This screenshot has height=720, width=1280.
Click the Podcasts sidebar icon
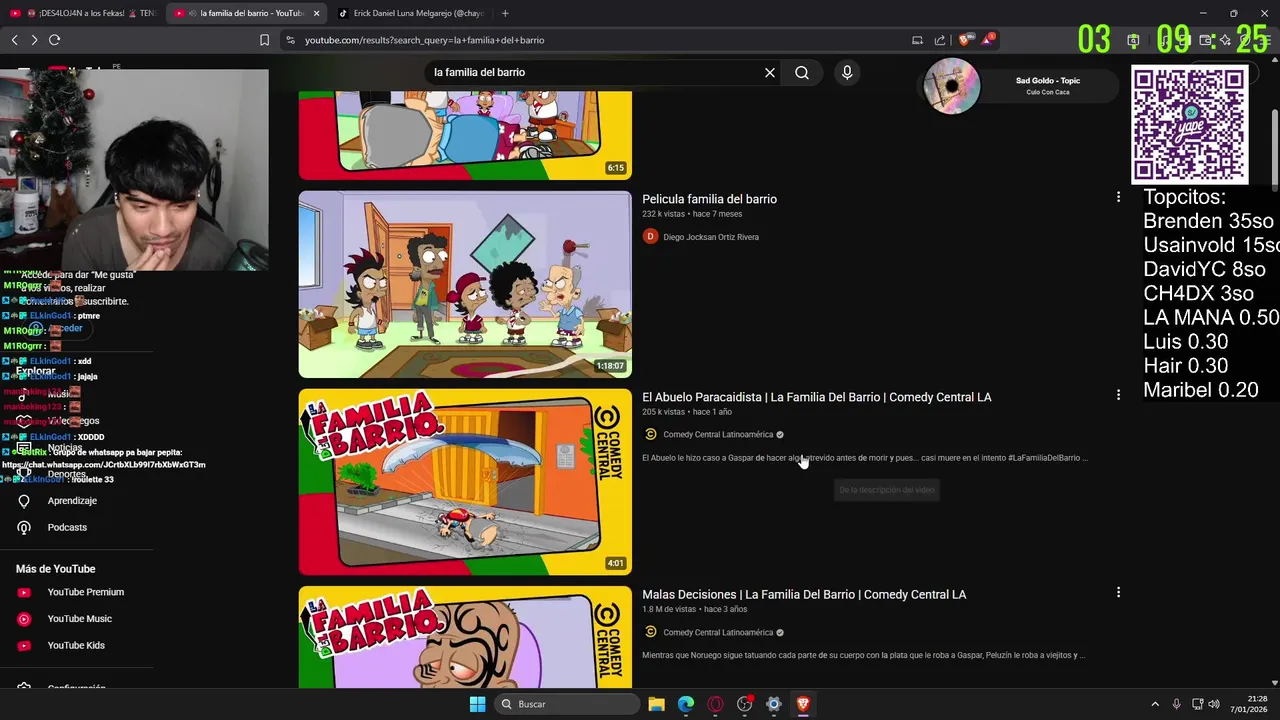pyautogui.click(x=24, y=527)
